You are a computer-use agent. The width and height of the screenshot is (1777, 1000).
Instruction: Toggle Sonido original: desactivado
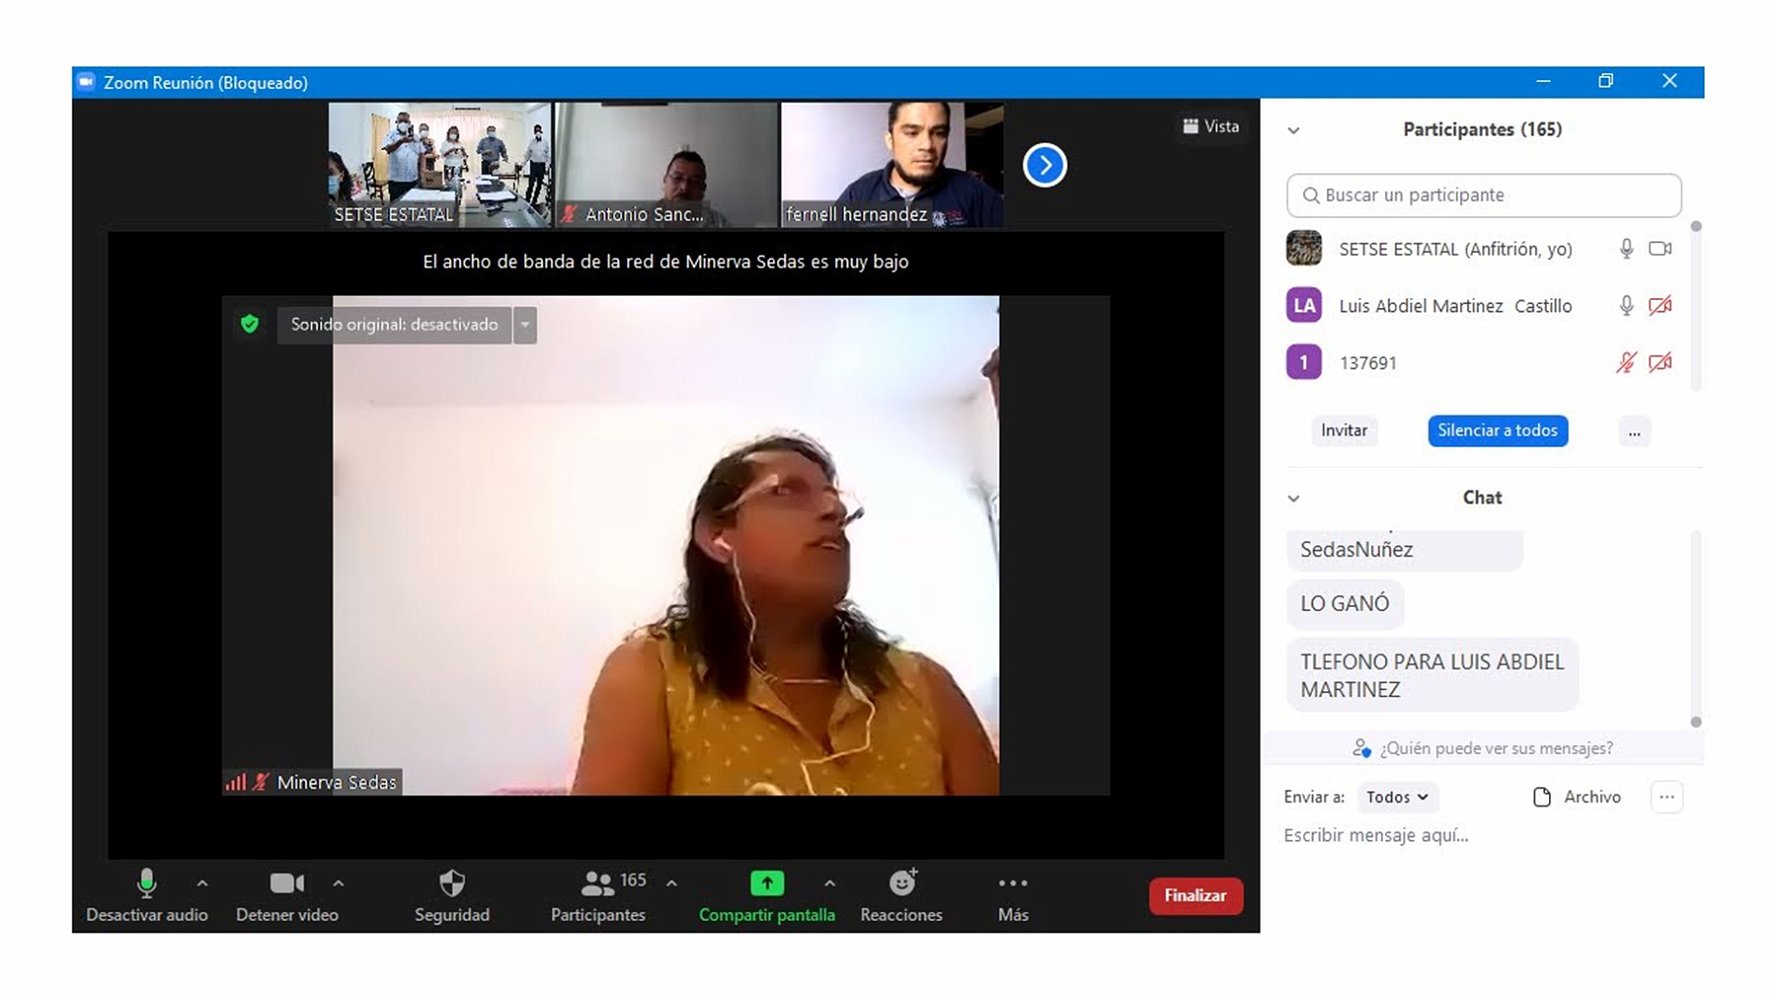coord(394,325)
